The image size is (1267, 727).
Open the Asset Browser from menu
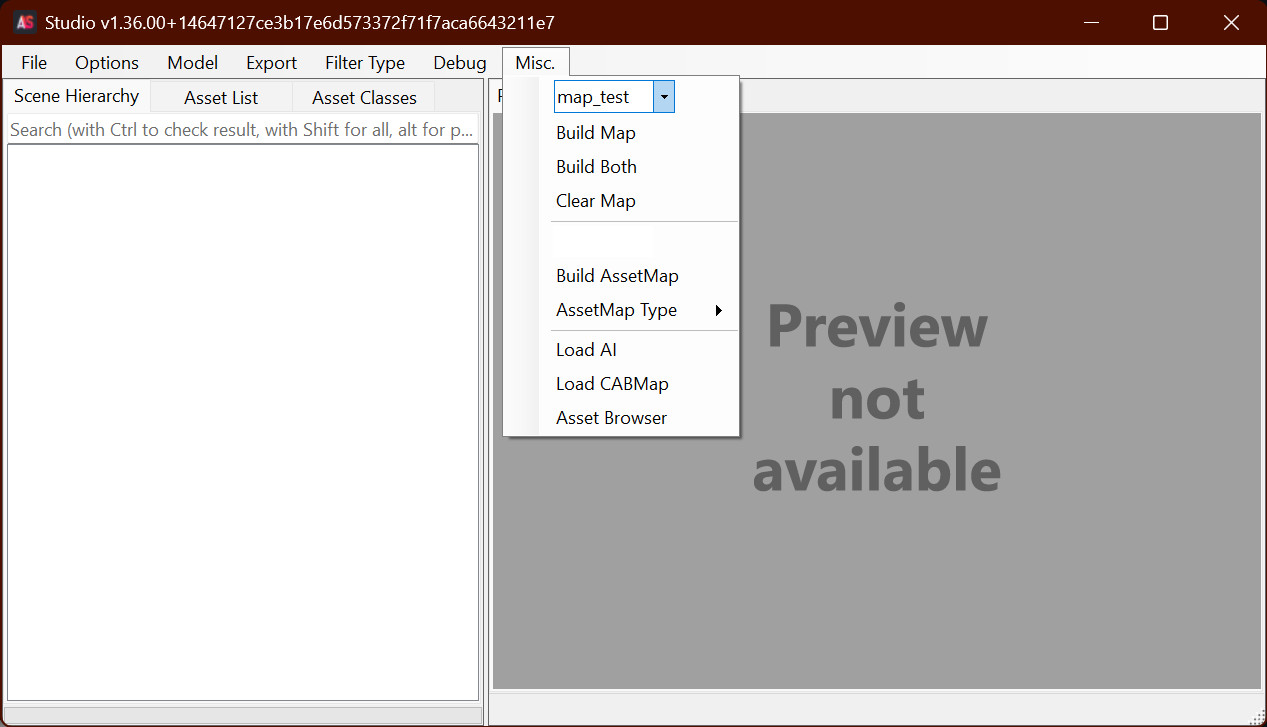tap(621, 418)
